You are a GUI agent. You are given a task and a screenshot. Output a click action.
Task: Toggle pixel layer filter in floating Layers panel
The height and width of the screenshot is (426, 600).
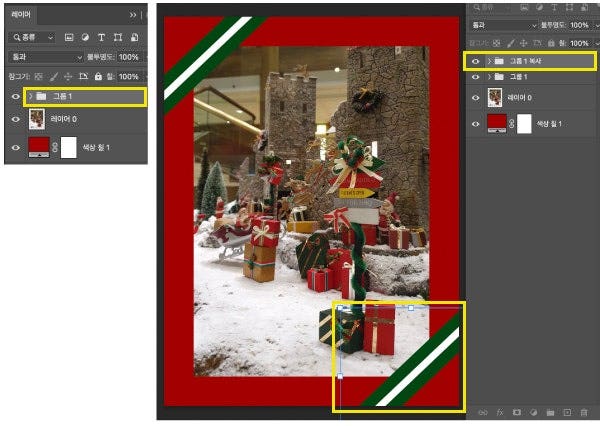69,38
